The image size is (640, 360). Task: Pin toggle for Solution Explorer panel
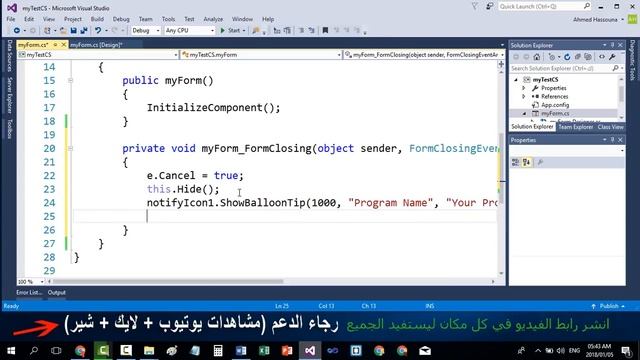(x=612, y=45)
